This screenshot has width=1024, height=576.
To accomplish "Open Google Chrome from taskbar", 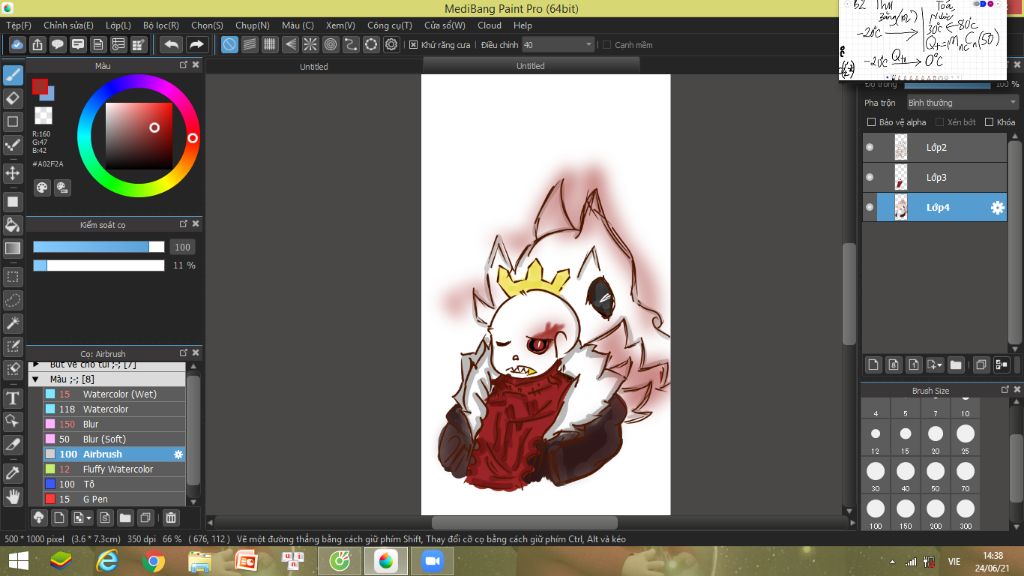I will pos(153,562).
